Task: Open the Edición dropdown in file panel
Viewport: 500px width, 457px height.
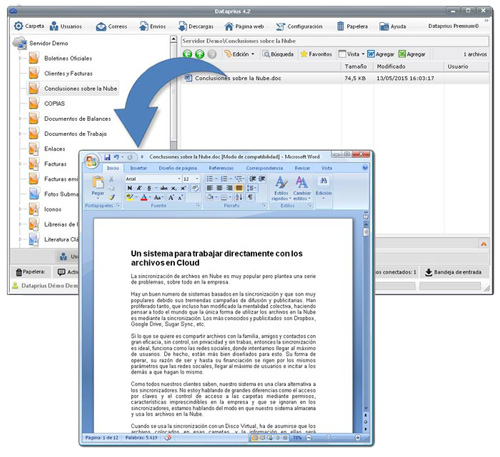Action: pyautogui.click(x=239, y=54)
